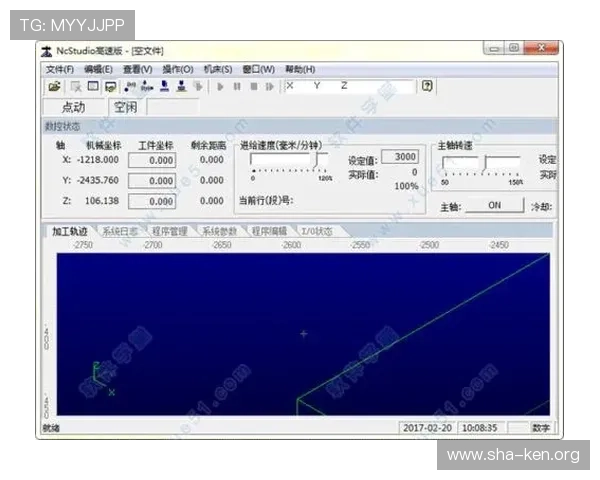Open the 机床(S) menu

click(x=218, y=69)
